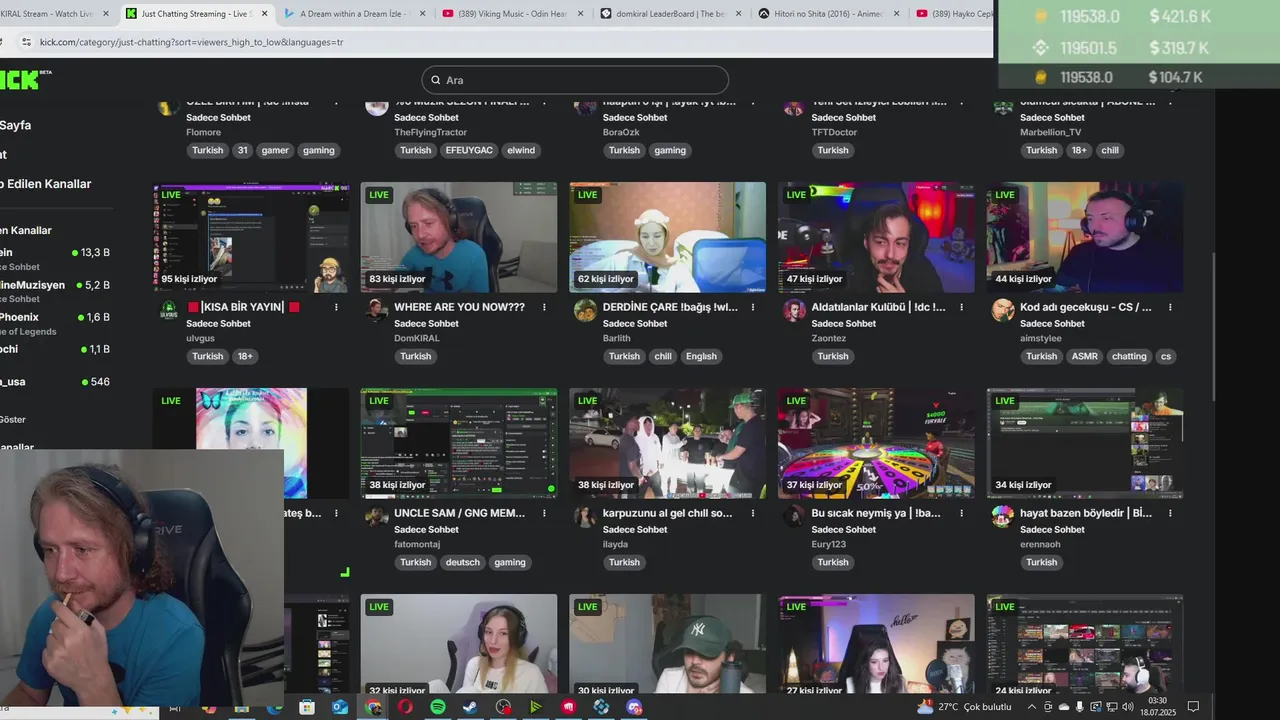Image resolution: width=1280 pixels, height=720 pixels.
Task: Open Steam from the taskbar
Action: tap(470, 707)
